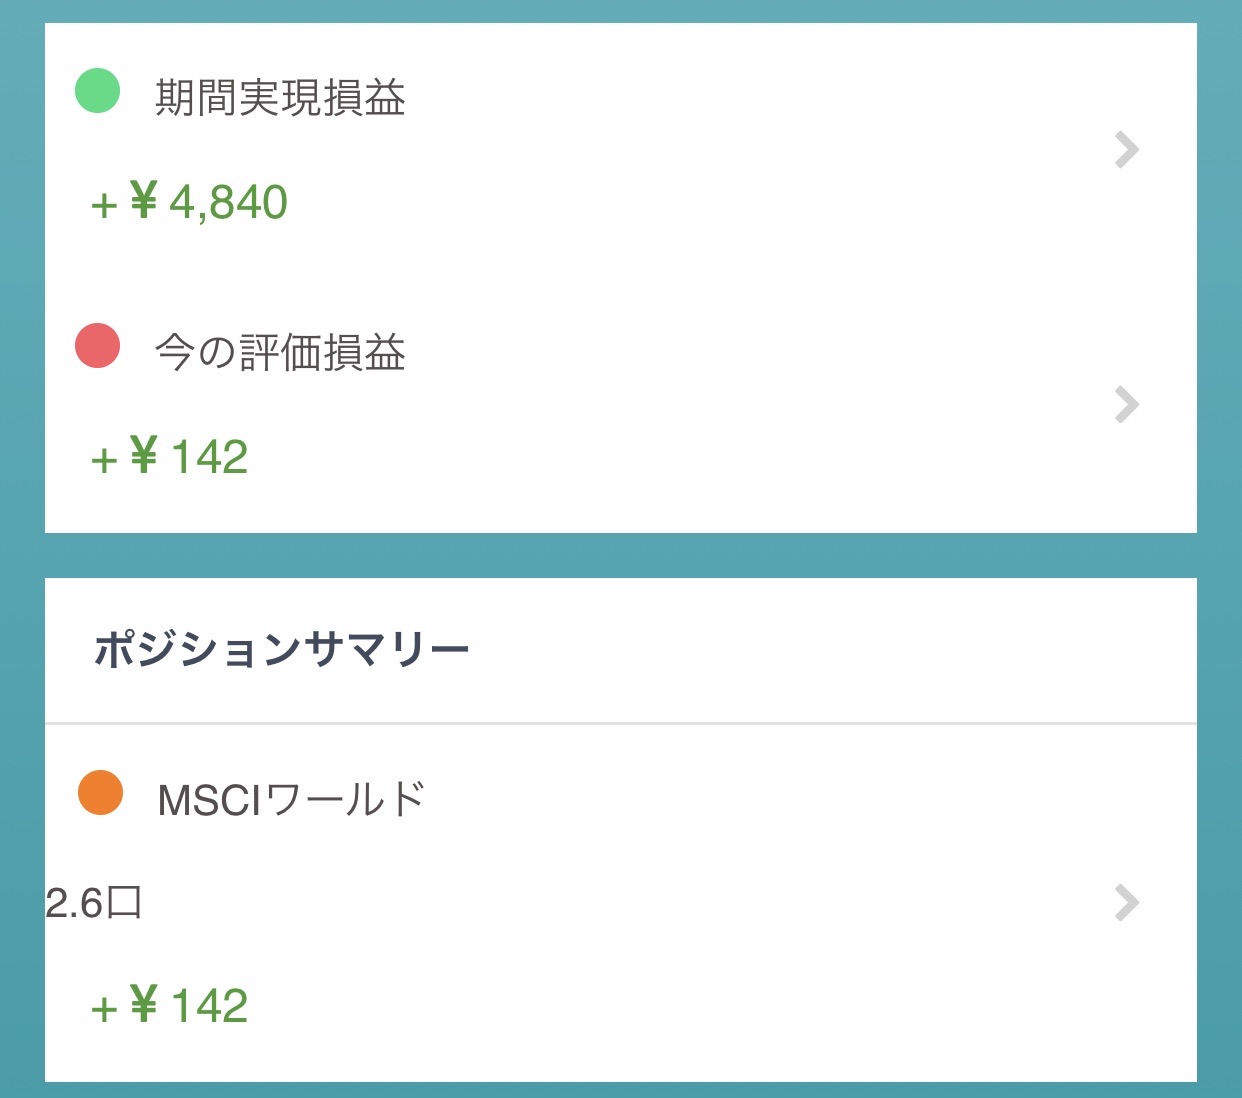The width and height of the screenshot is (1242, 1098).
Task: Click the orange dot beside MSCIワールド
Action: (x=100, y=793)
